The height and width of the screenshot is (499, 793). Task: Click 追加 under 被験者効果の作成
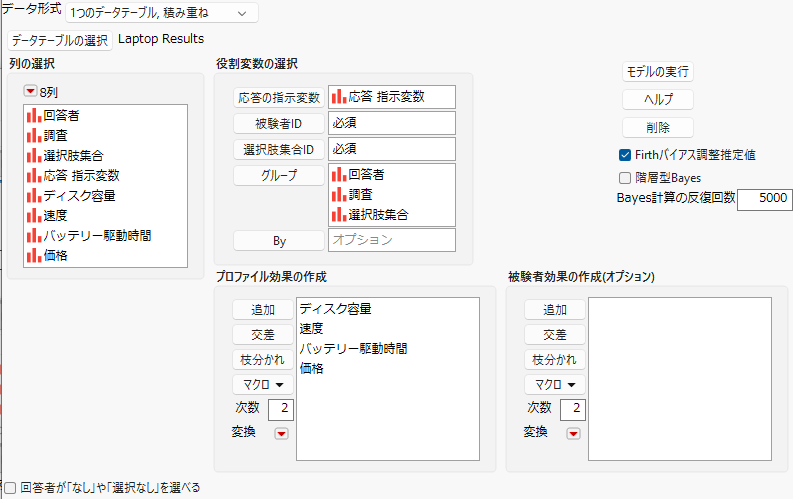(555, 310)
